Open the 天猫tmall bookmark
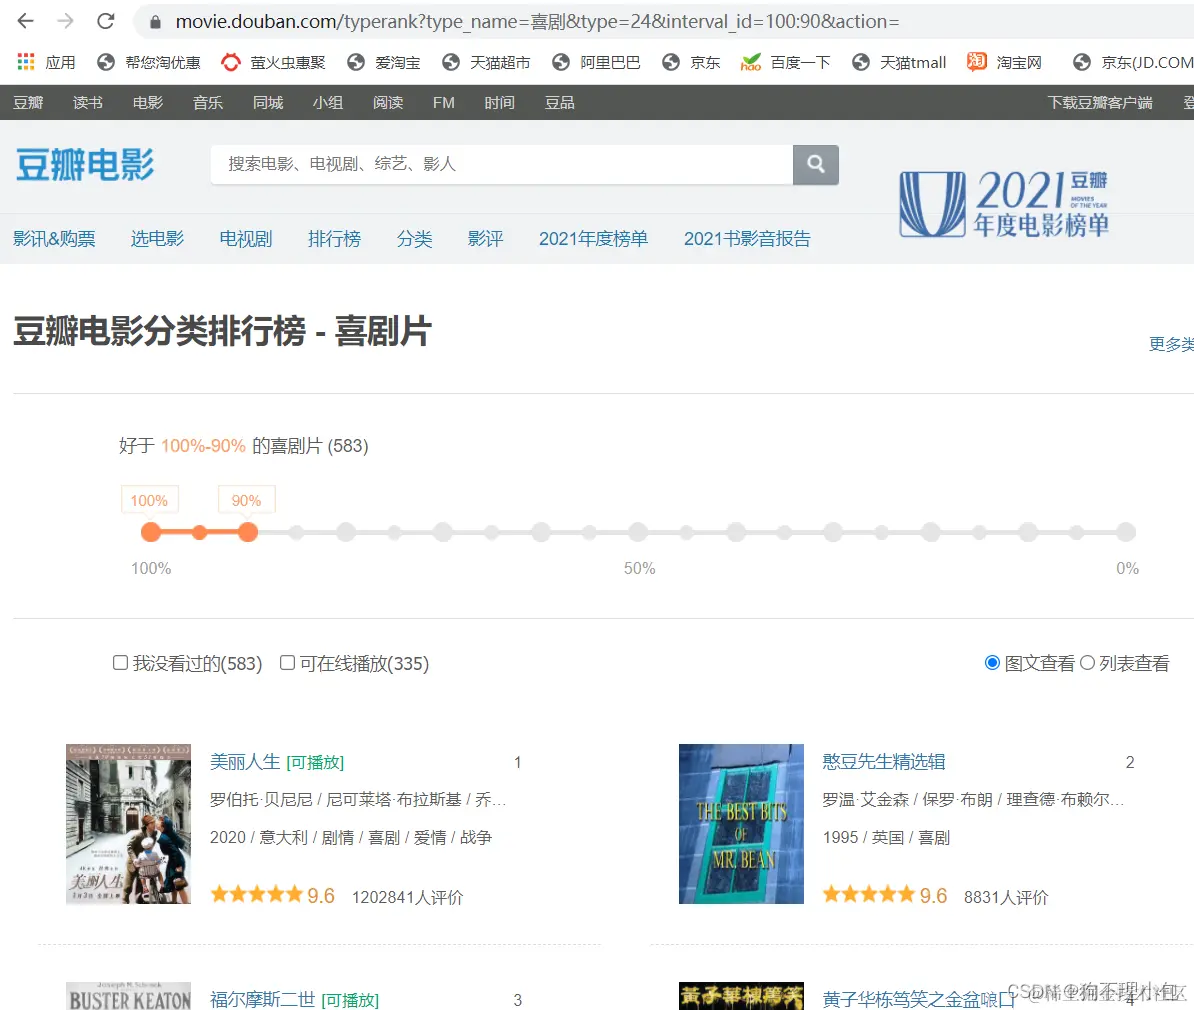 click(899, 62)
